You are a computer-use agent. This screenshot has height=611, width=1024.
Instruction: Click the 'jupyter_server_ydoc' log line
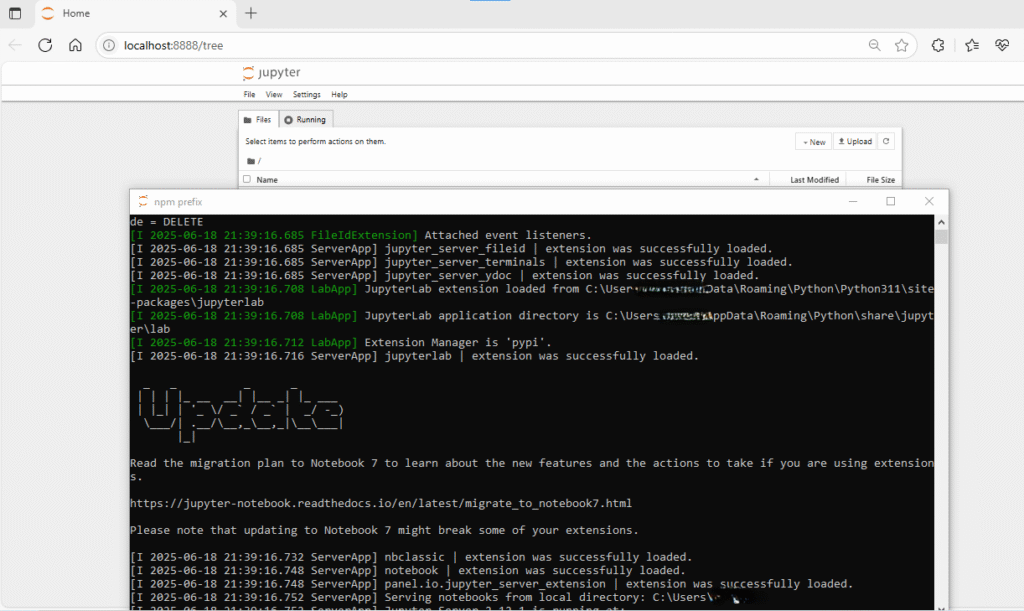click(x=444, y=275)
